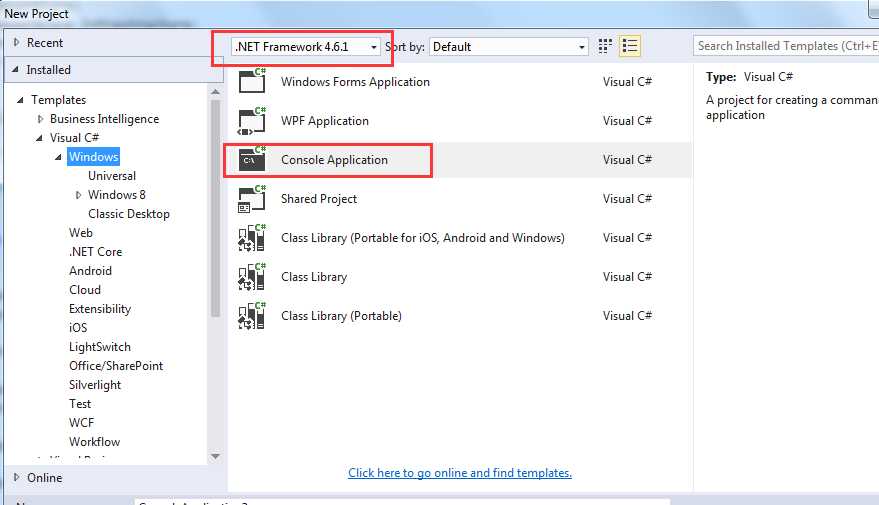Image resolution: width=879 pixels, height=505 pixels.
Task: Select the Android template category
Action: [x=90, y=271]
